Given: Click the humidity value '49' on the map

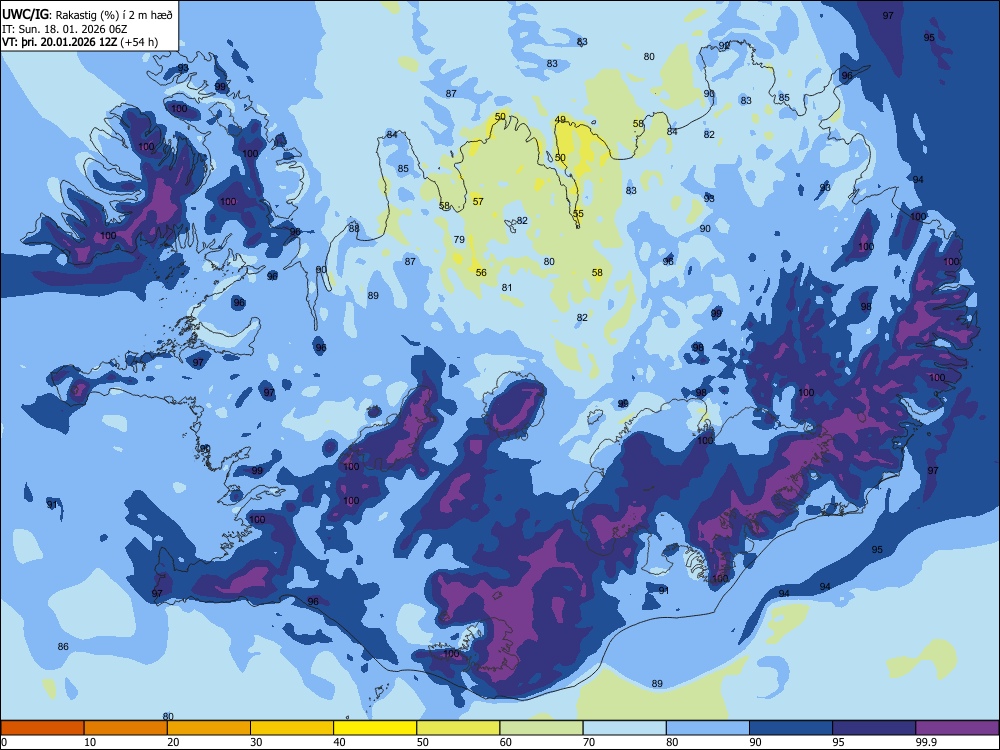Looking at the screenshot, I should (560, 120).
